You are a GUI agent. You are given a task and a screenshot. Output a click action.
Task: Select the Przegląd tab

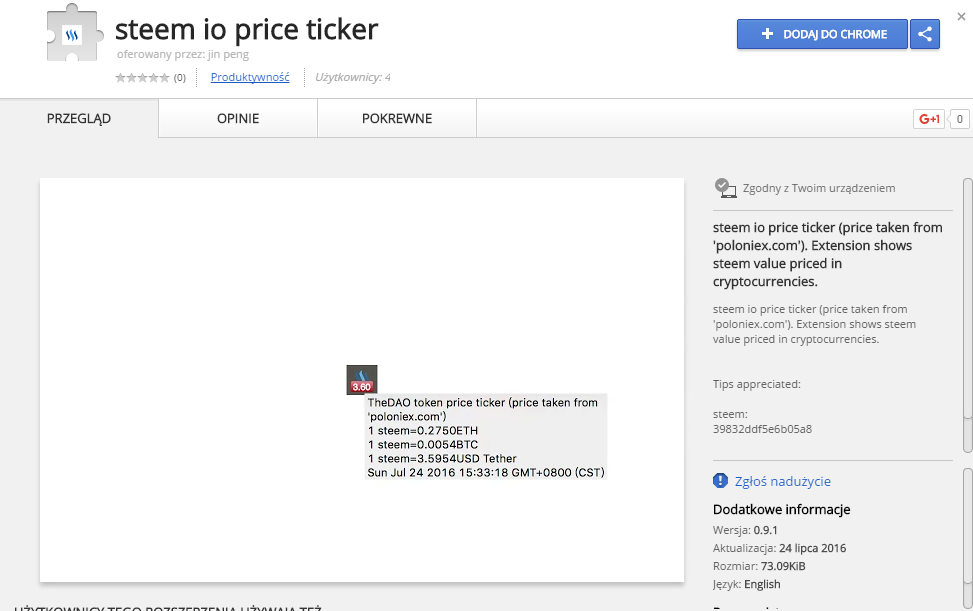click(79, 118)
